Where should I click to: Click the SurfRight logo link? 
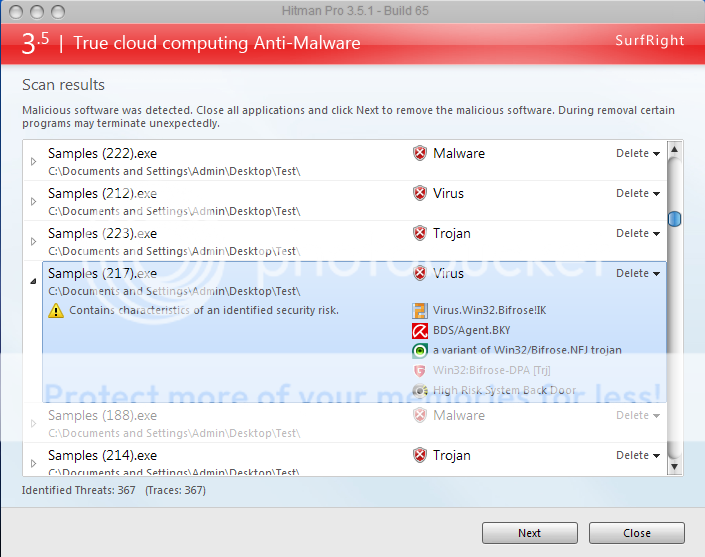coord(650,41)
